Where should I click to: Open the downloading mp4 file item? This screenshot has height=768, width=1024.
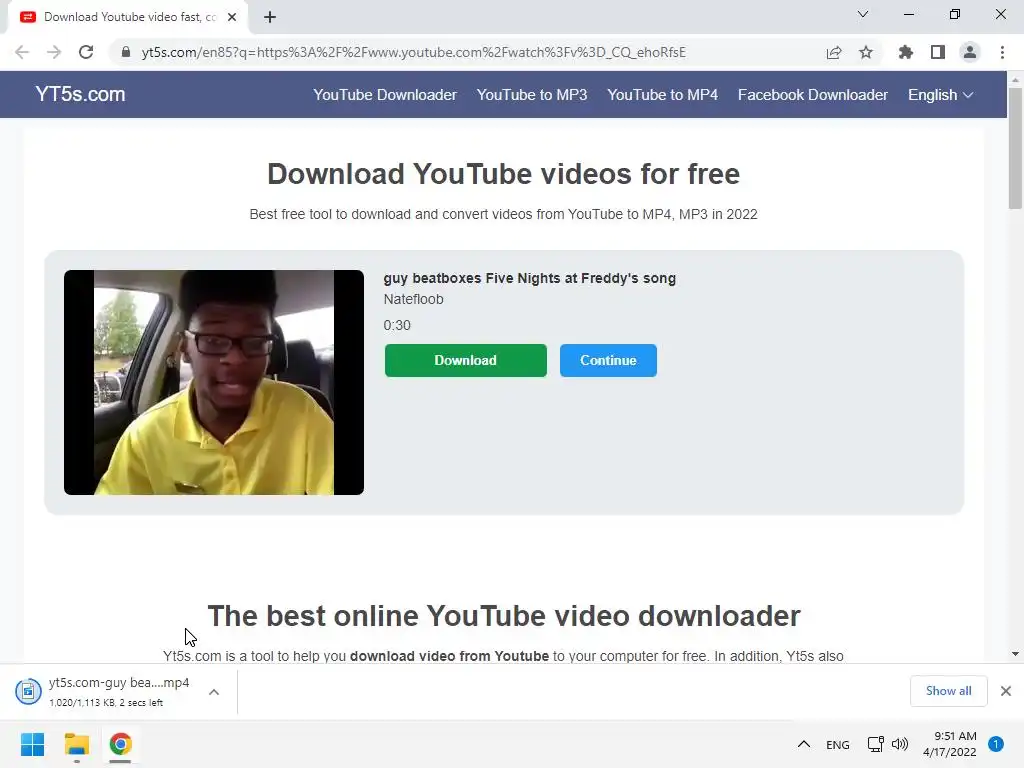coord(119,692)
